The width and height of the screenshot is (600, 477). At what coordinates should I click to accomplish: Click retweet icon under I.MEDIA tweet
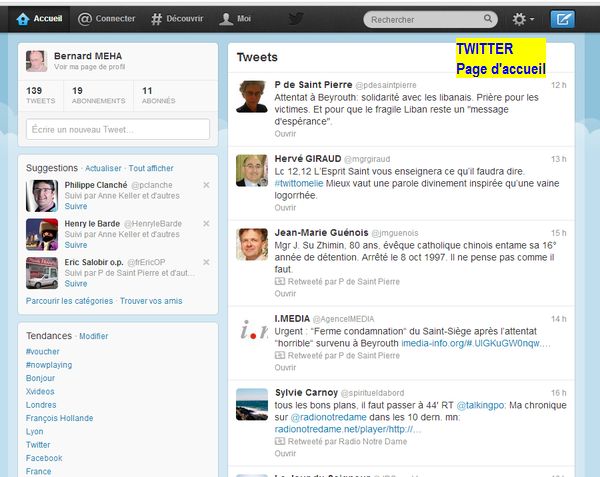[280, 355]
